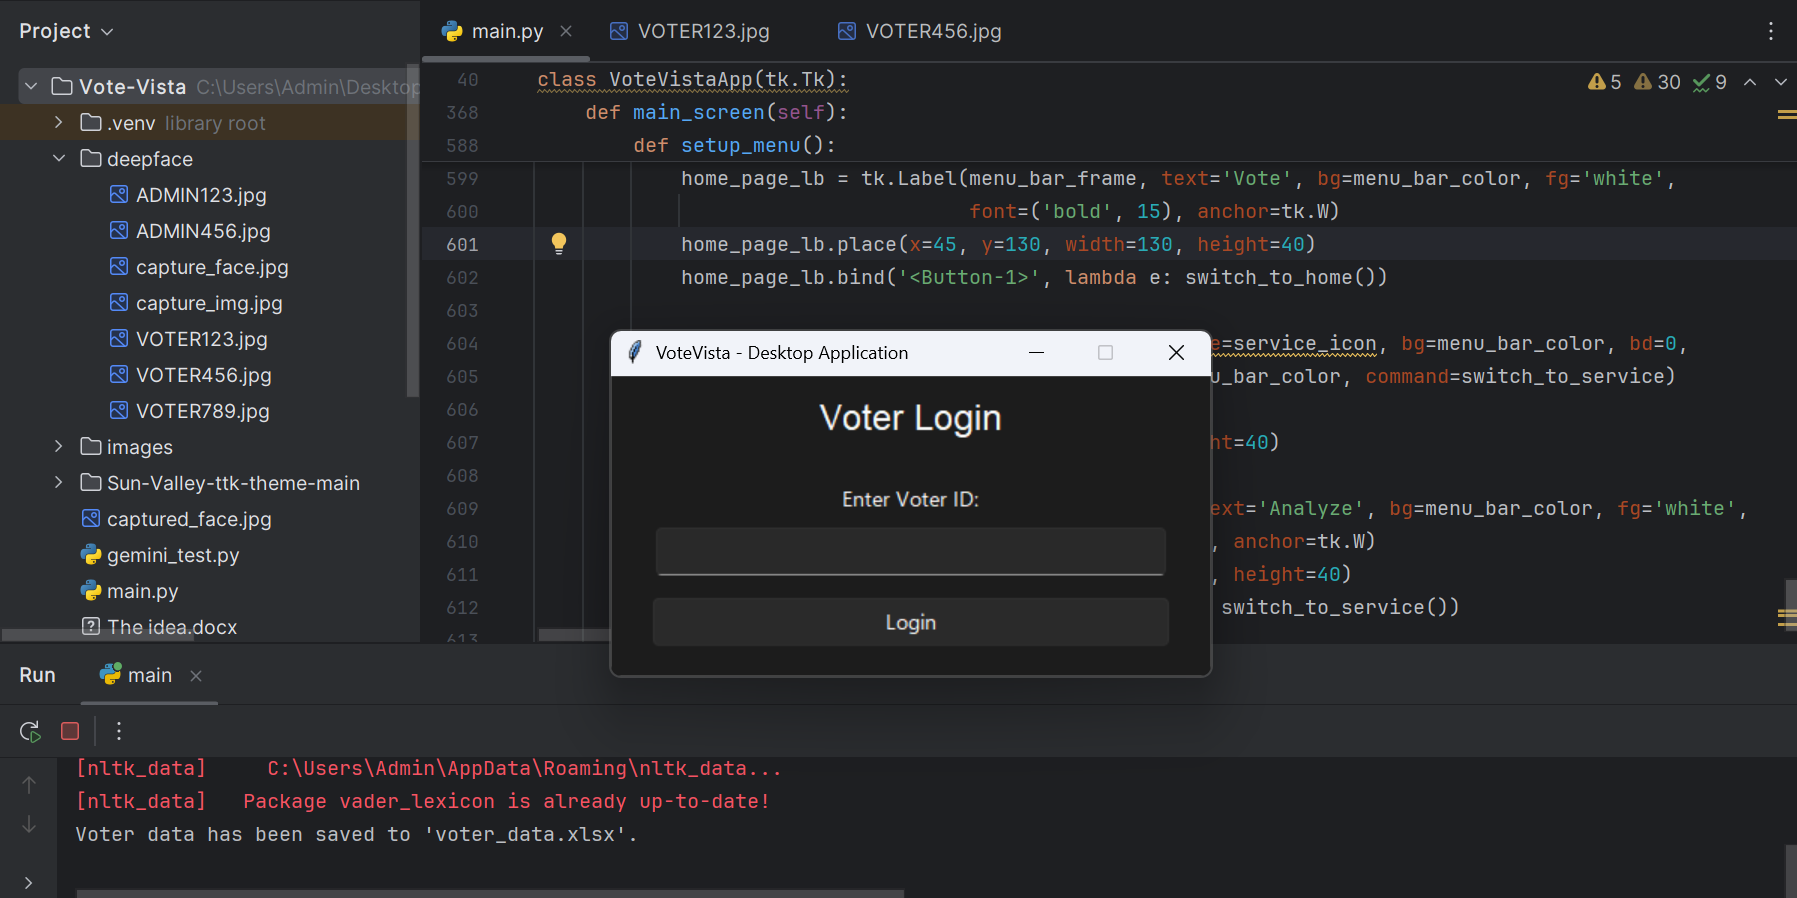Go to previous highlighted error arrow
Image resolution: width=1797 pixels, height=898 pixels.
tap(1750, 82)
